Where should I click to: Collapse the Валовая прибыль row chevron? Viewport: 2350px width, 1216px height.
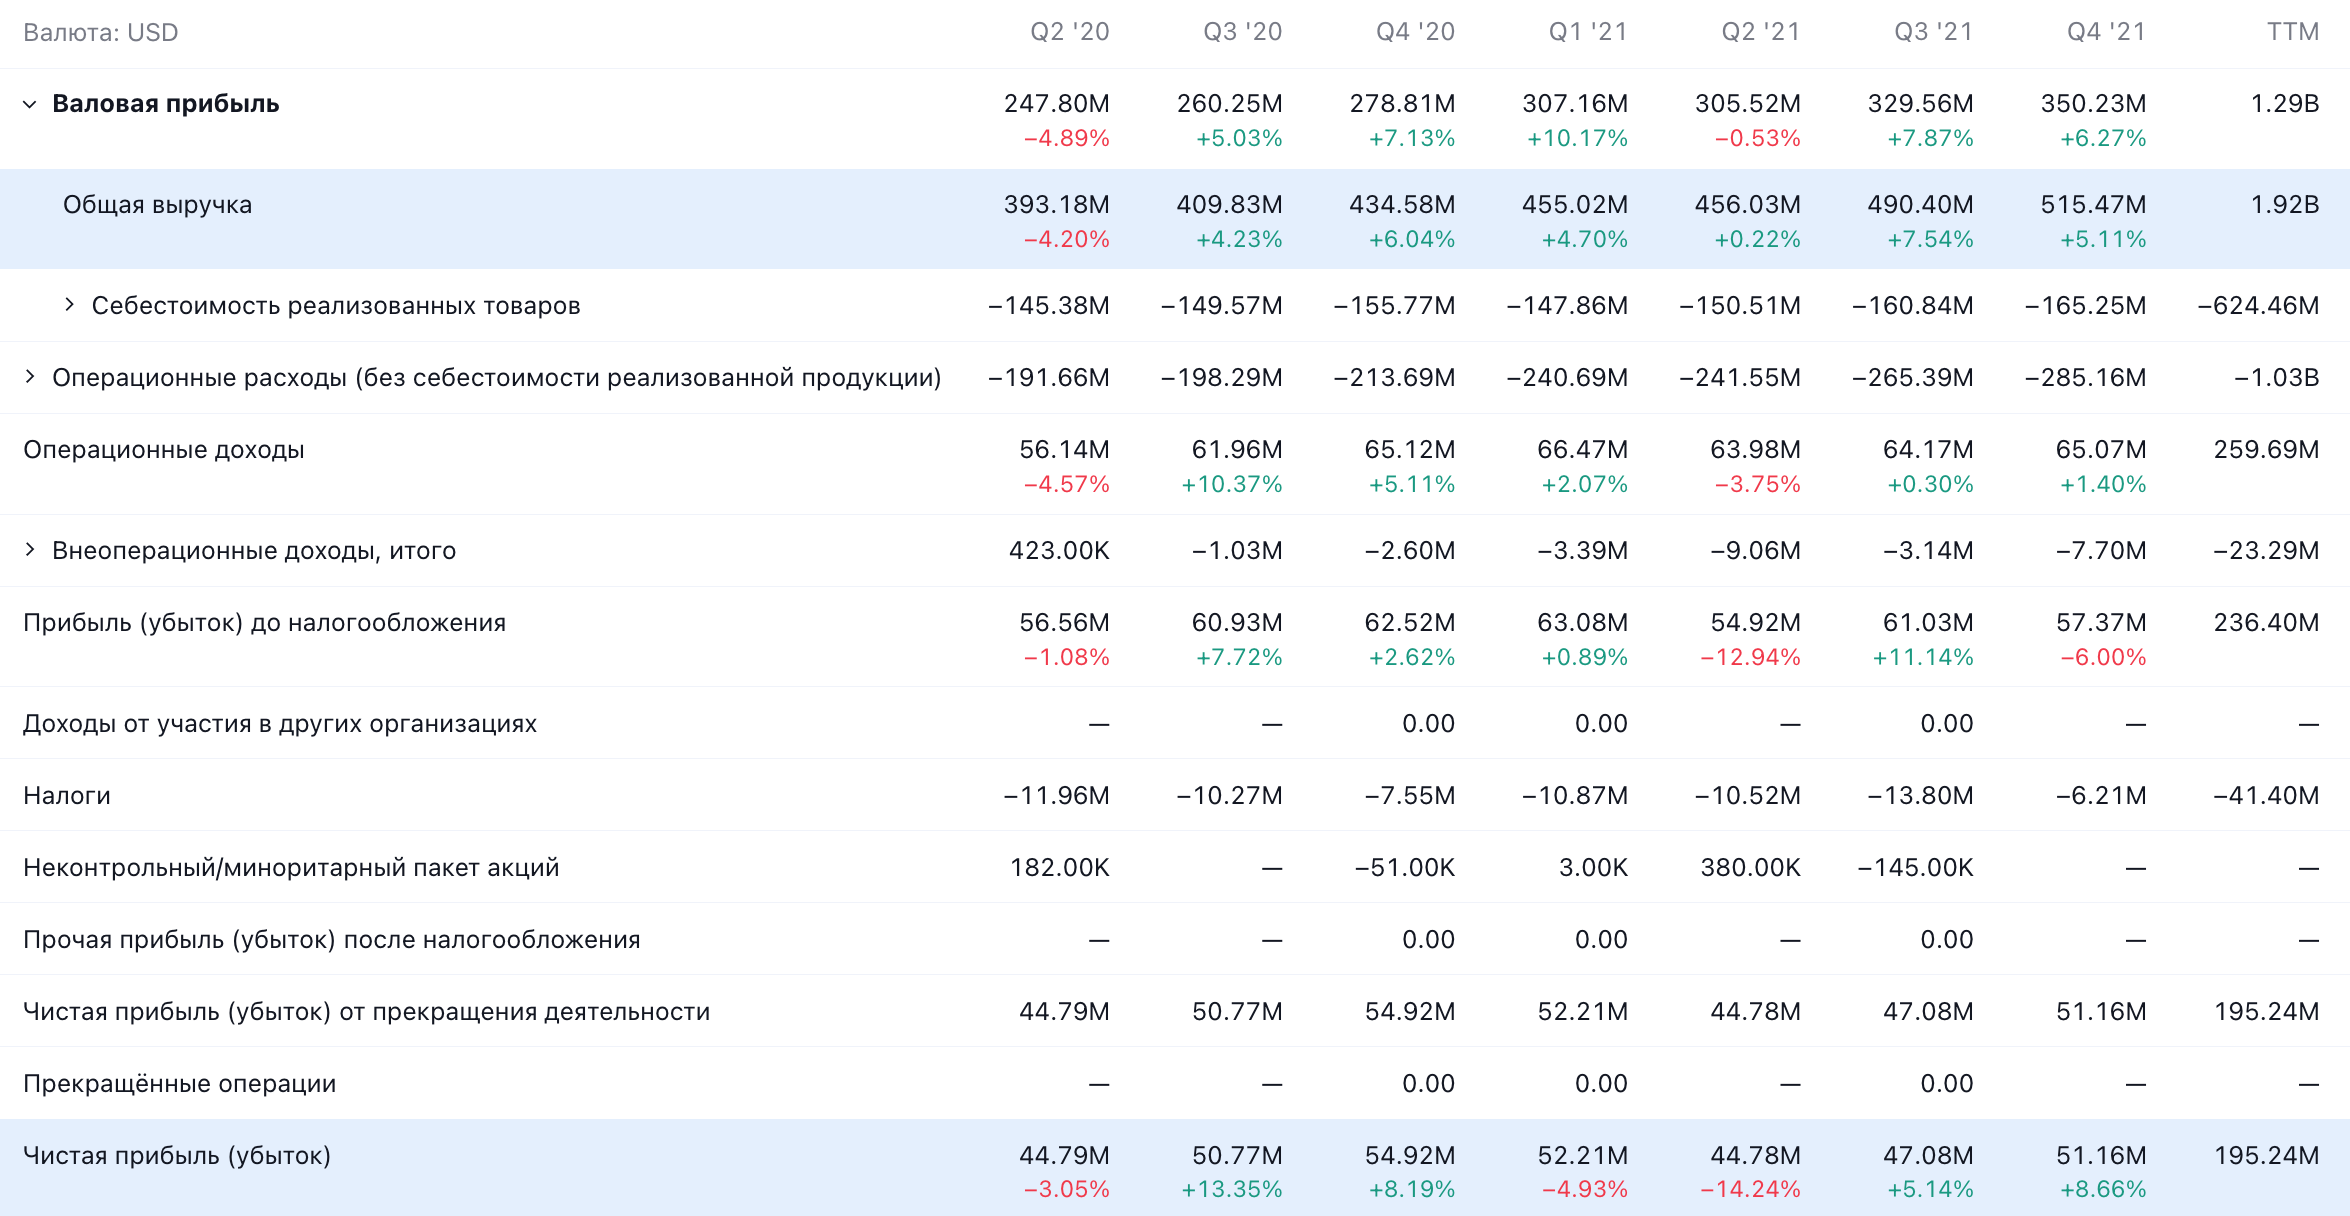pyautogui.click(x=30, y=104)
